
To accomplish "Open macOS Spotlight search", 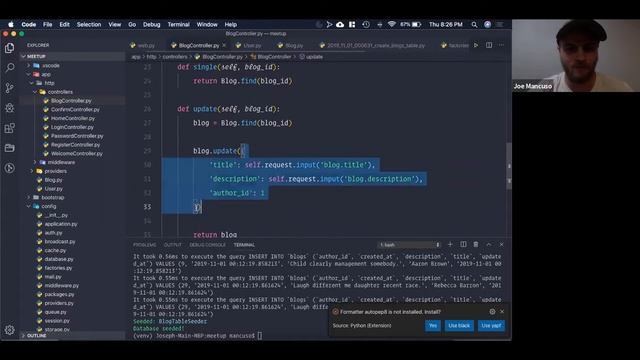I will (474, 24).
